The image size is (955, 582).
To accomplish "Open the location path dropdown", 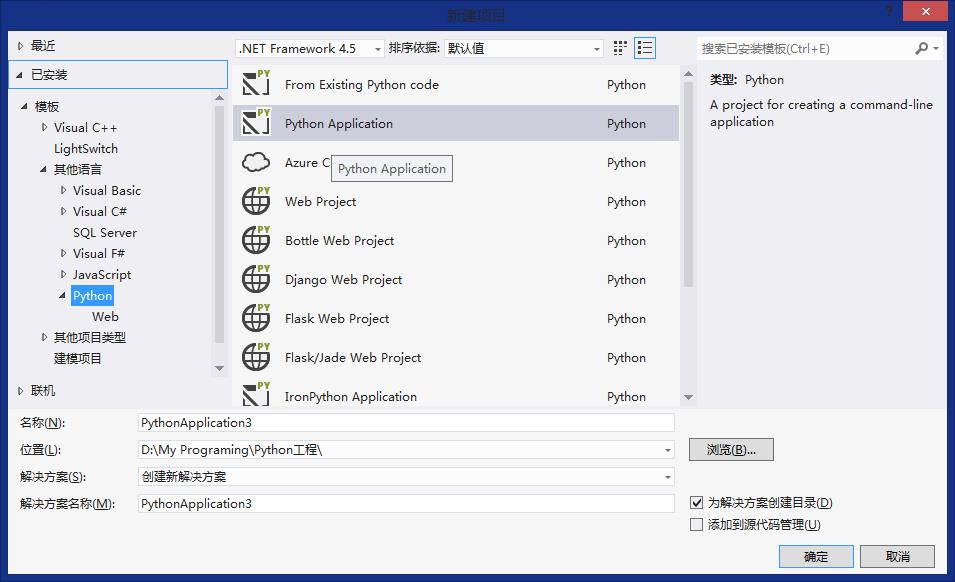I will 668,451.
